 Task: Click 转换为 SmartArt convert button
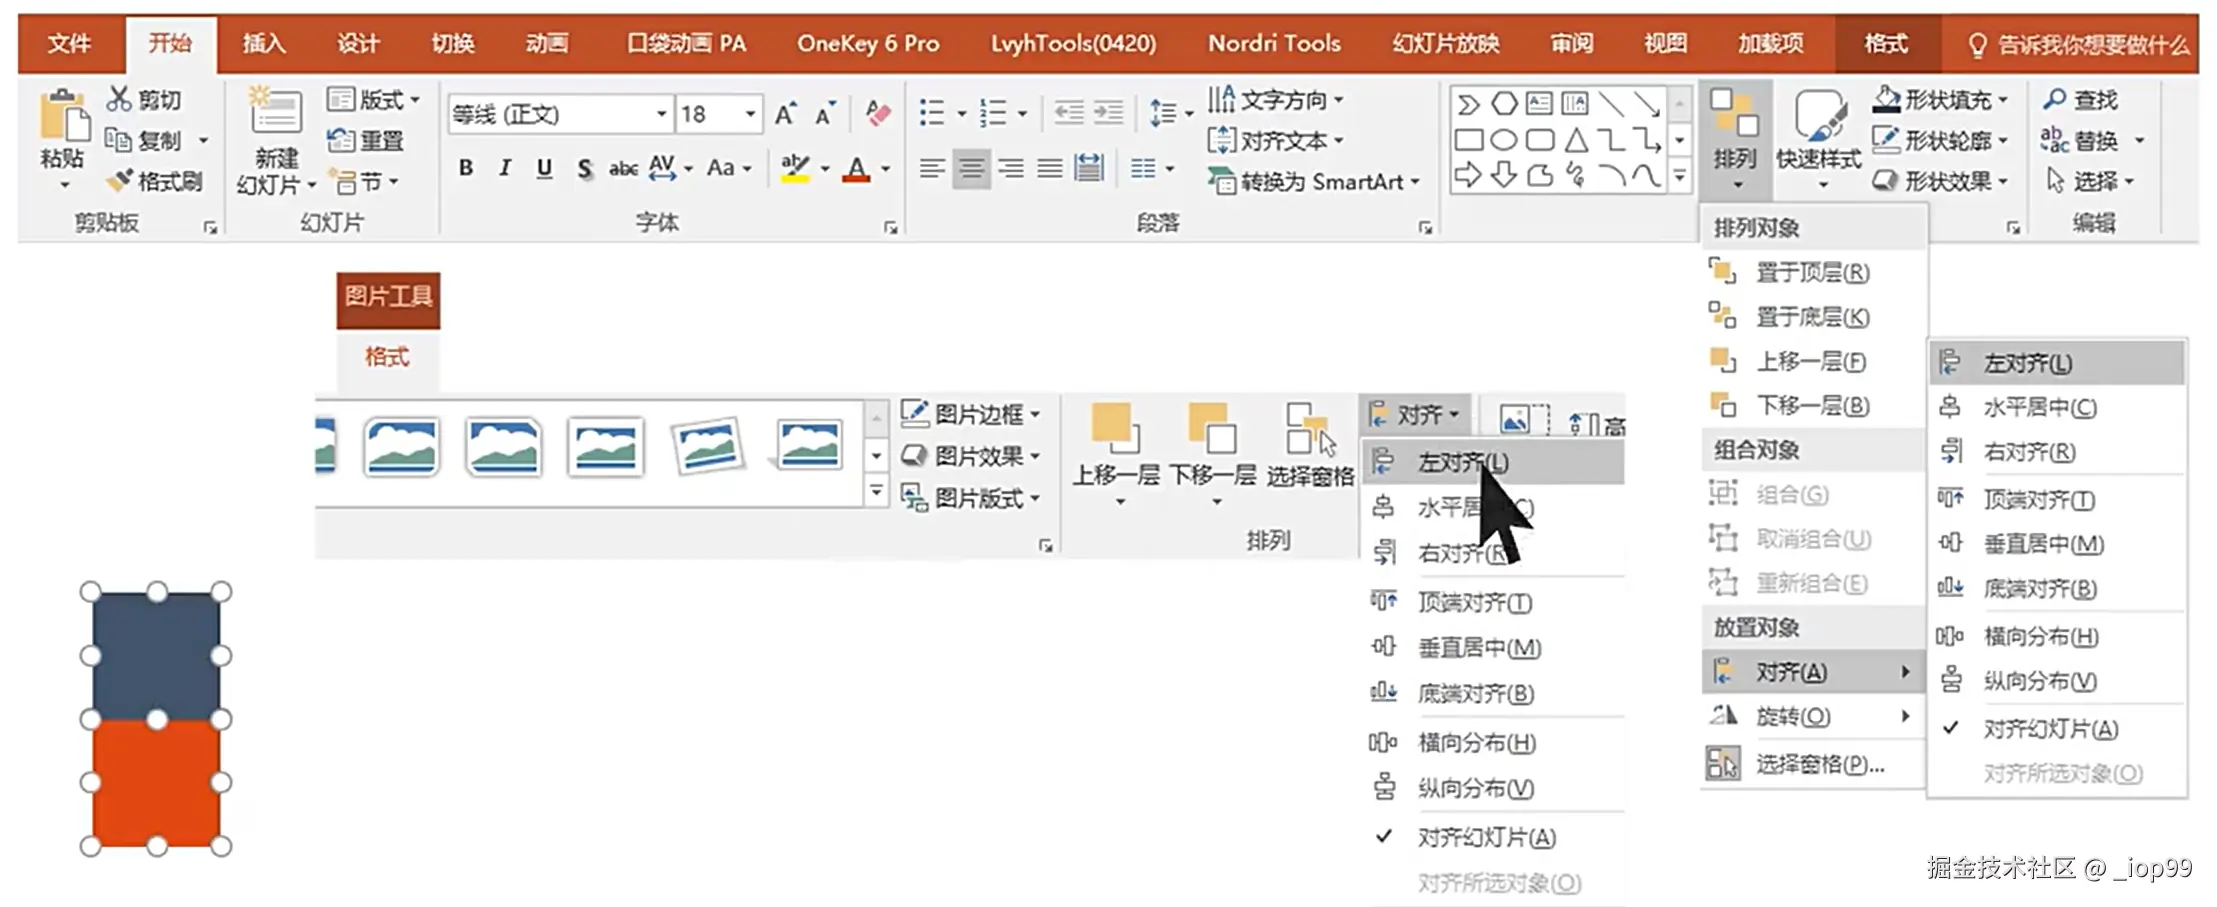pos(1312,181)
